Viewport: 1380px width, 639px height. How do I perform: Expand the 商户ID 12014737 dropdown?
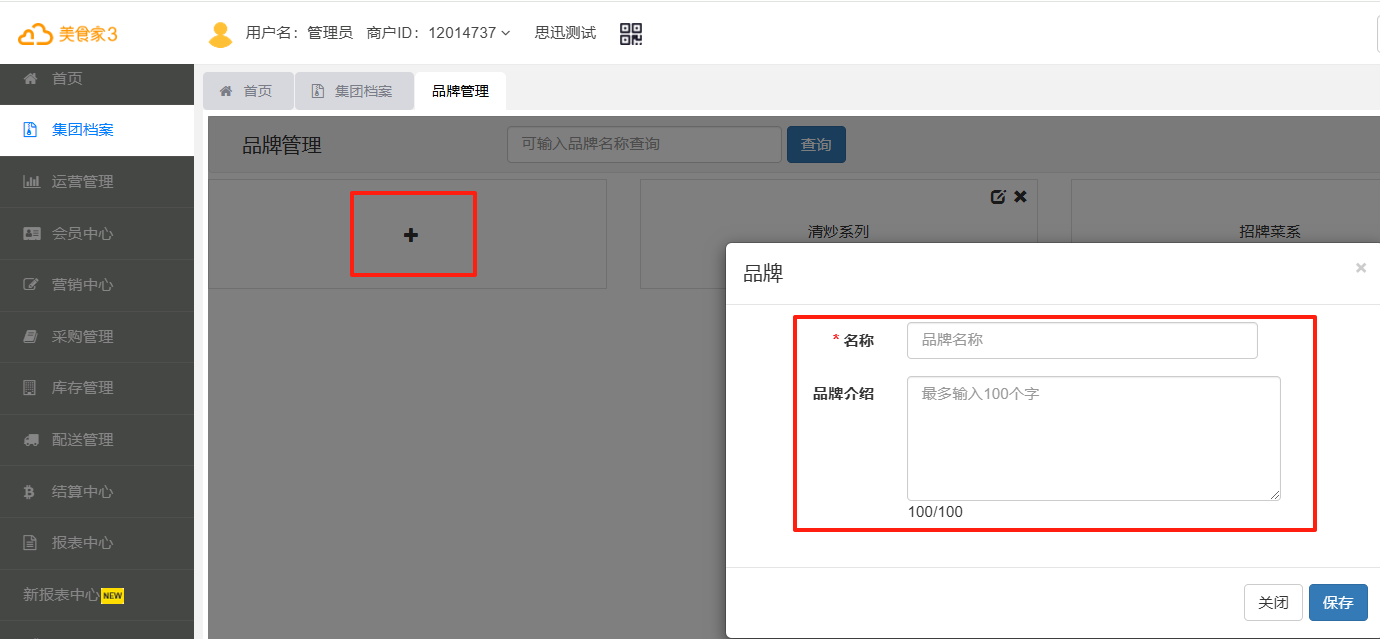[439, 33]
